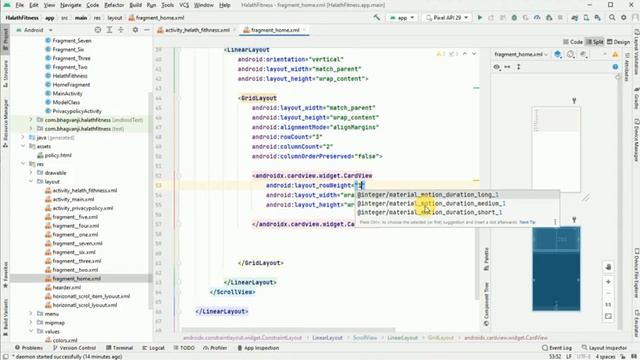
Task: Switch editor to Code view
Action: pyautogui.click(x=573, y=42)
